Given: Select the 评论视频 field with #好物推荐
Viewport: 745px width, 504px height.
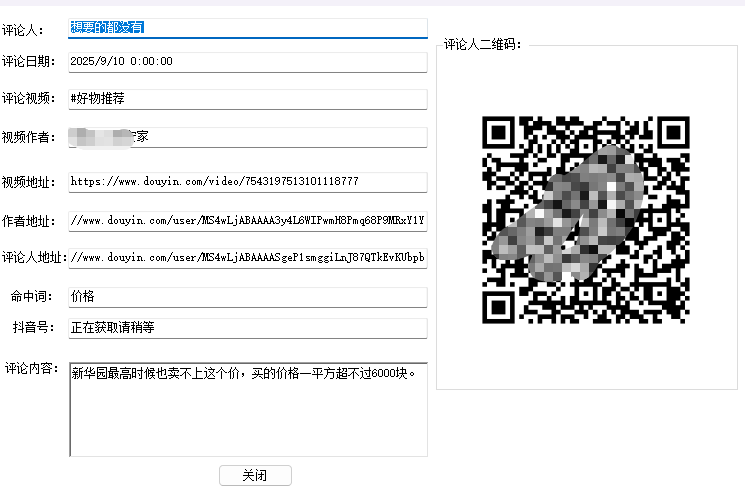Looking at the screenshot, I should 248,99.
